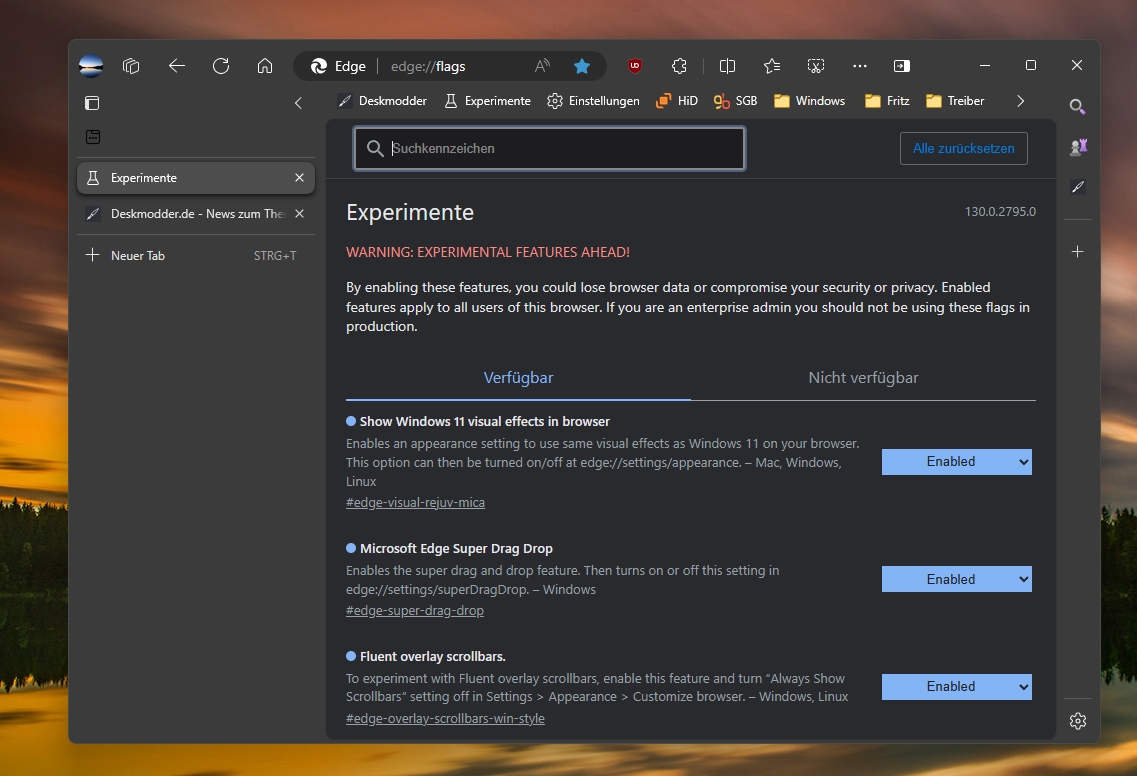Click the read aloud icon in address bar
The width and height of the screenshot is (1137, 776).
coord(542,66)
